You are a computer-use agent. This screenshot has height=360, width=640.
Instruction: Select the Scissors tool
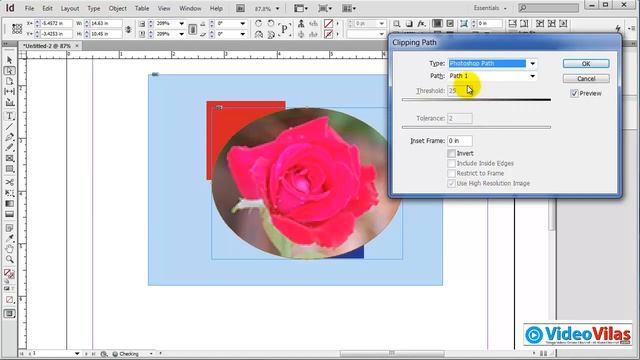[9, 182]
